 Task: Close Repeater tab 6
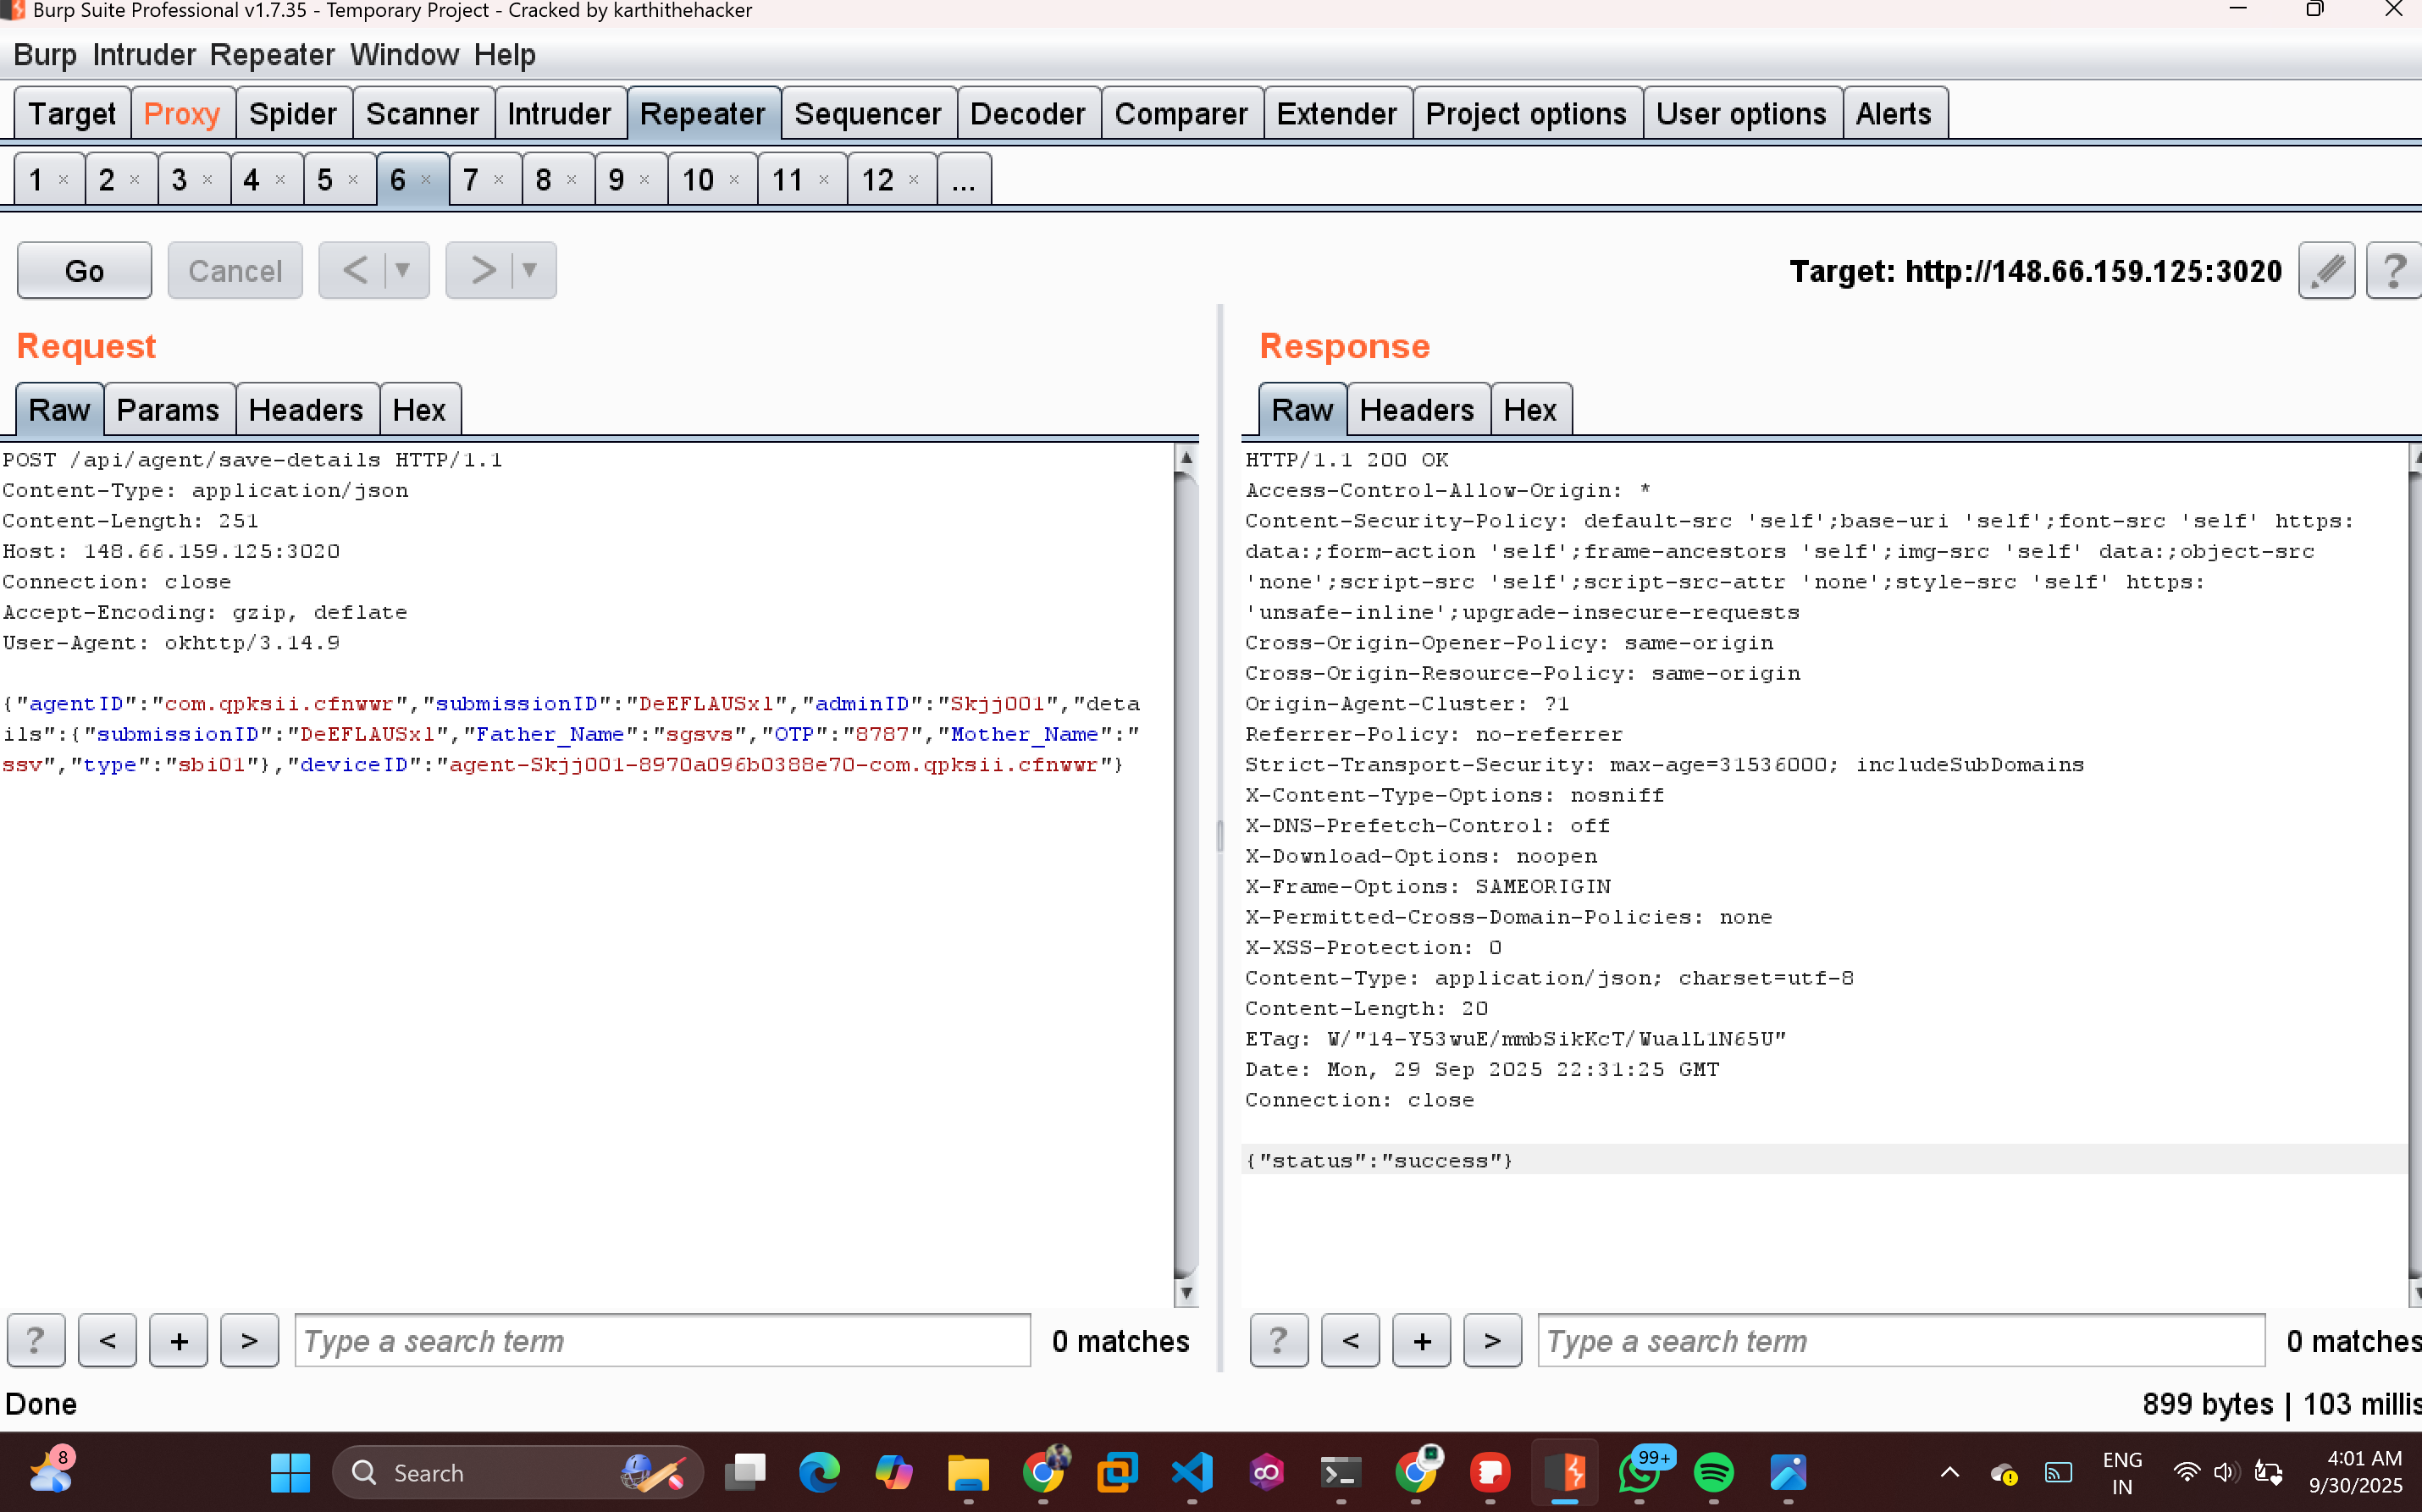coord(427,180)
